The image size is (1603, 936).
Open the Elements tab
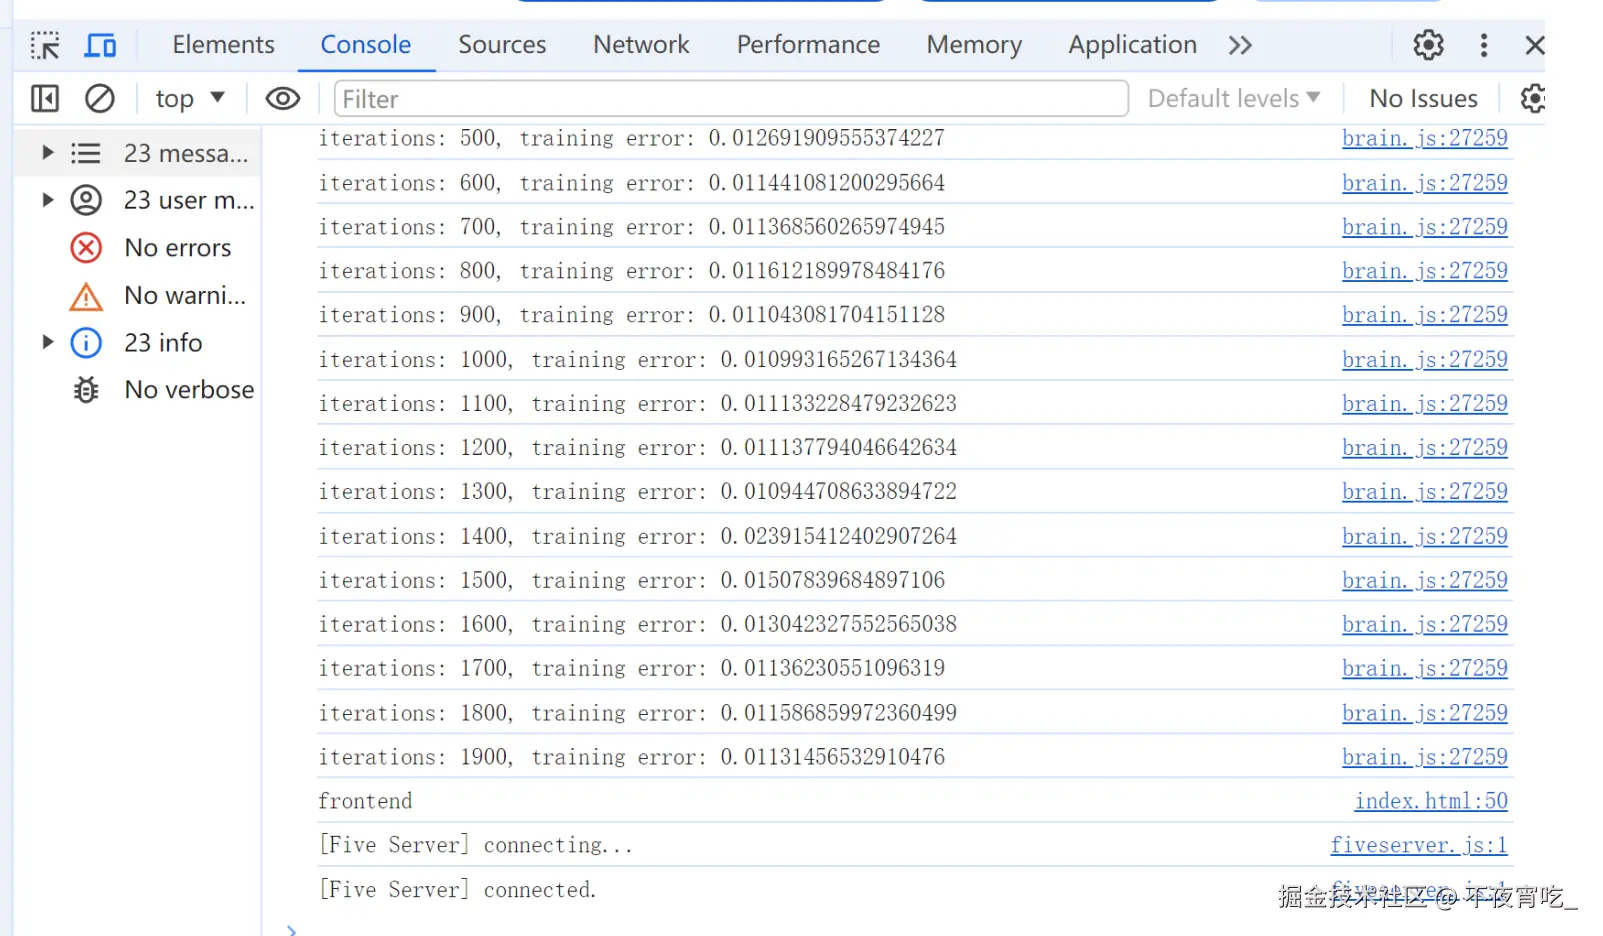pos(223,45)
